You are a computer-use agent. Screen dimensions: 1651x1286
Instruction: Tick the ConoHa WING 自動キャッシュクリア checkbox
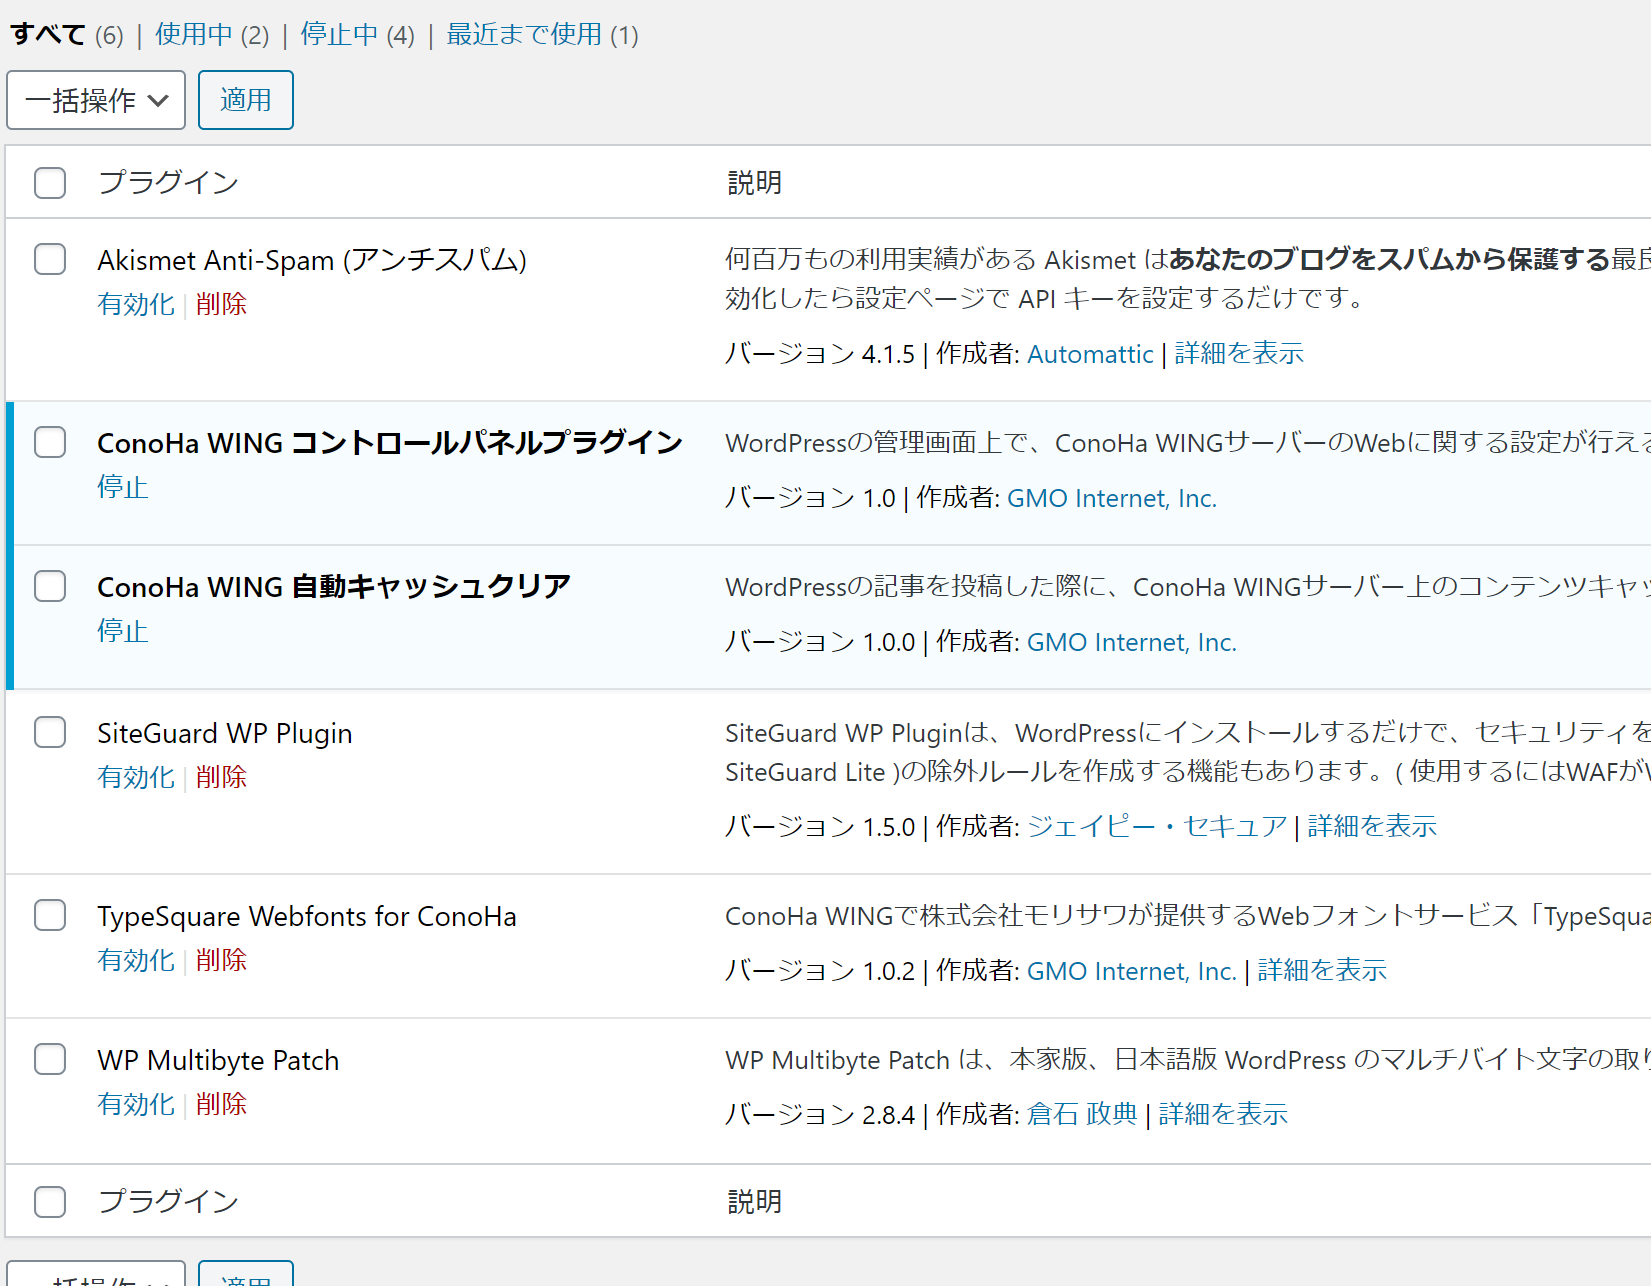click(50, 586)
